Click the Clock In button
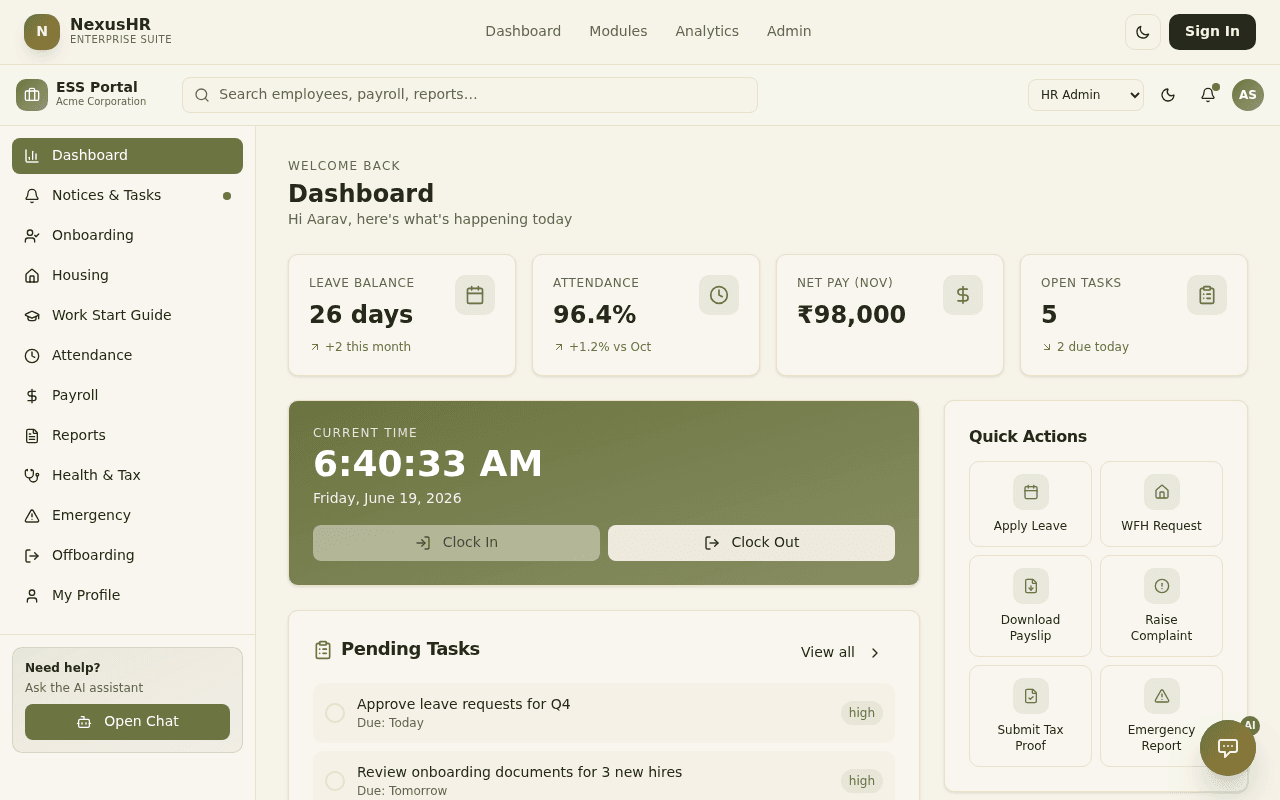 [456, 543]
